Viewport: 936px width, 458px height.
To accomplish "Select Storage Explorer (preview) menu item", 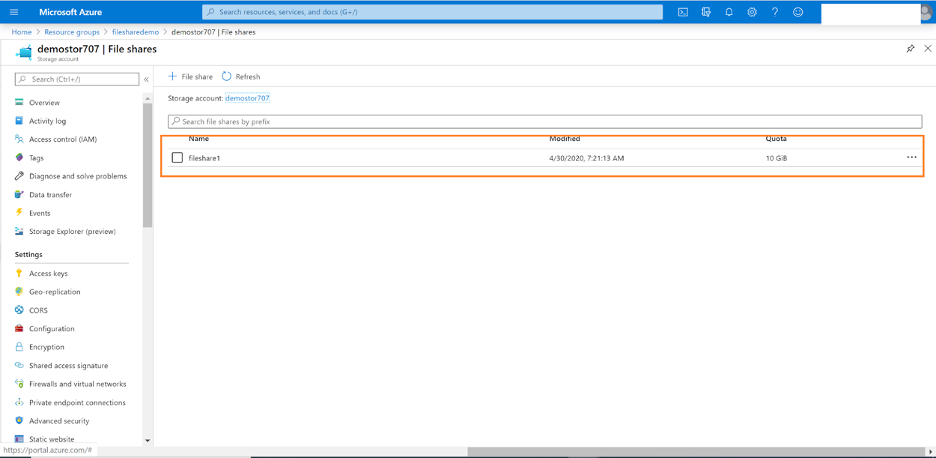I will (72, 231).
